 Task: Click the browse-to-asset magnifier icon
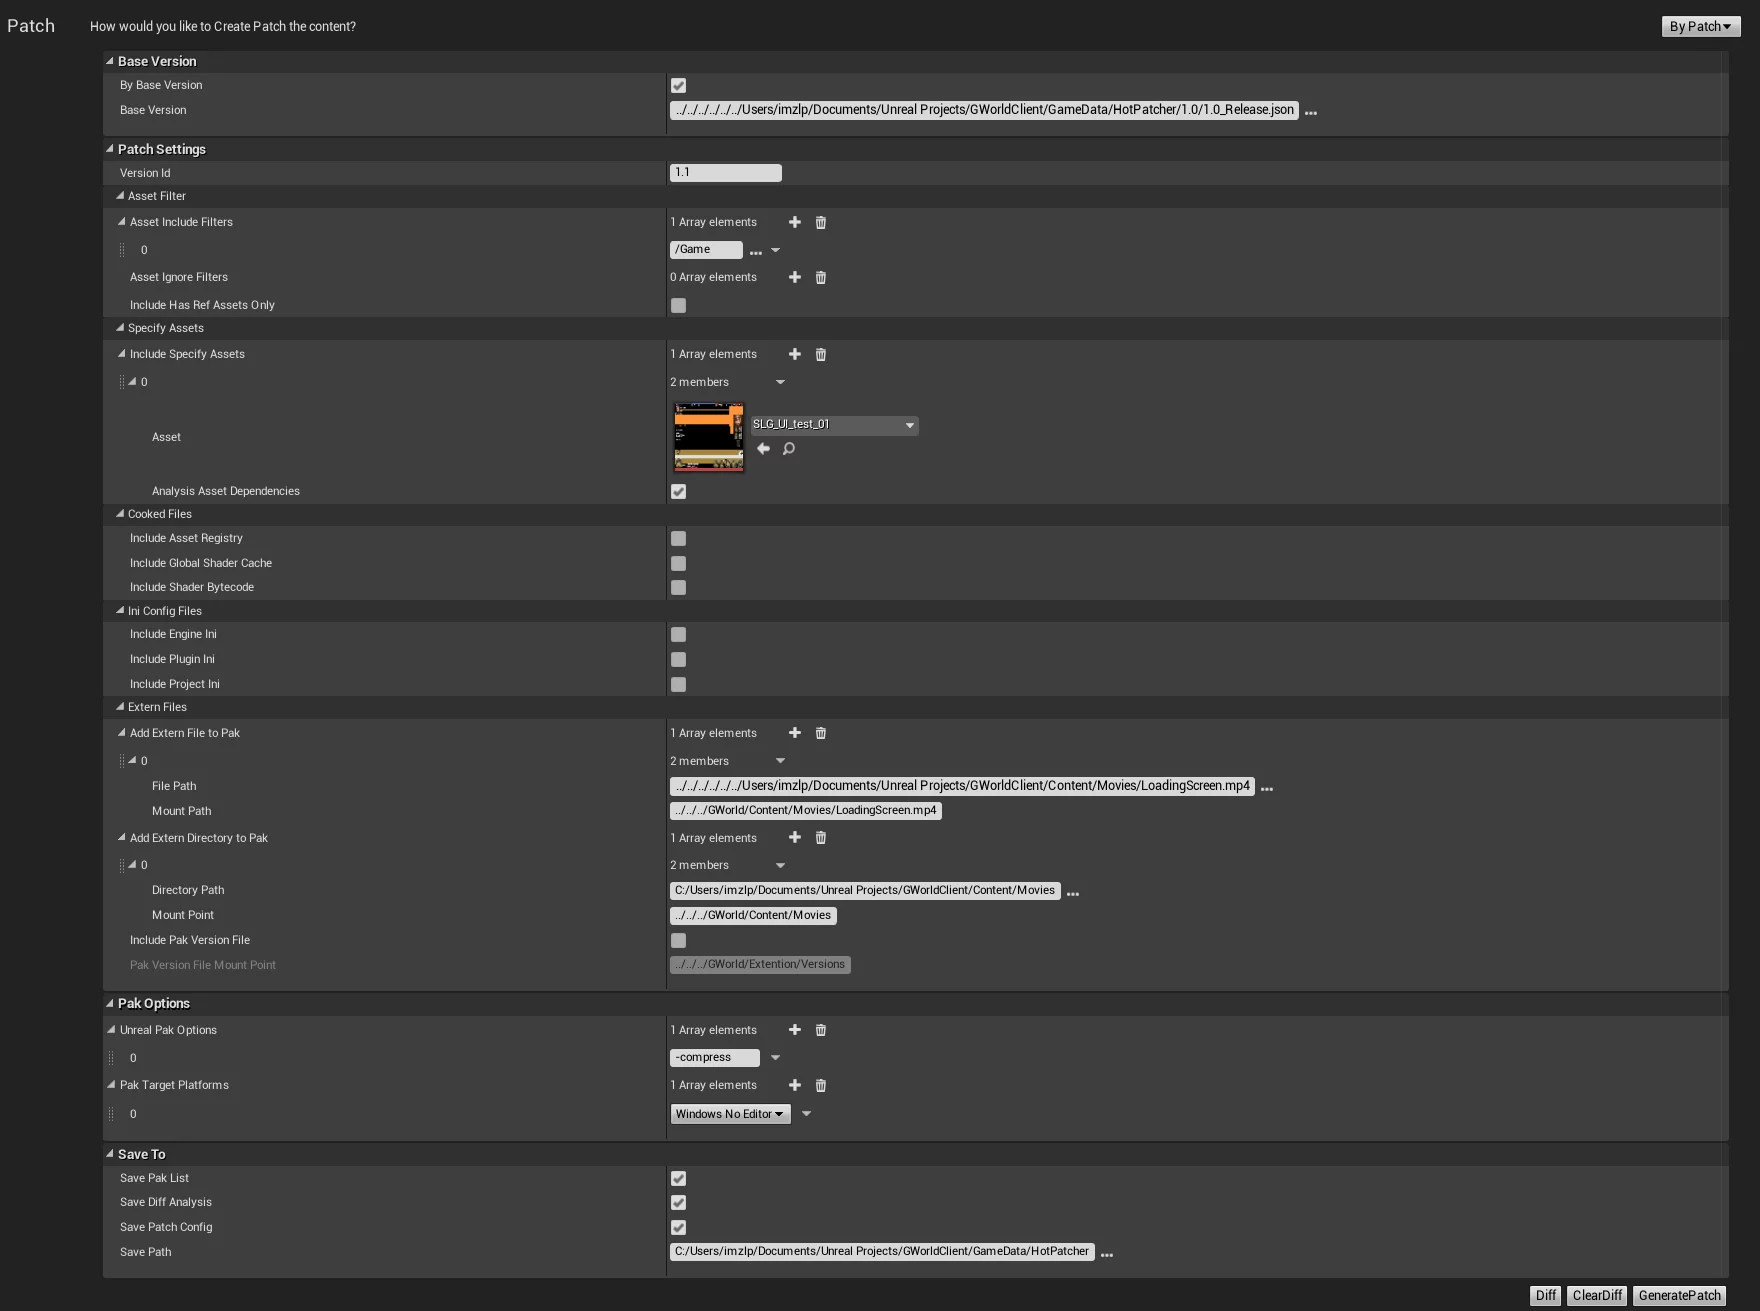(x=789, y=449)
